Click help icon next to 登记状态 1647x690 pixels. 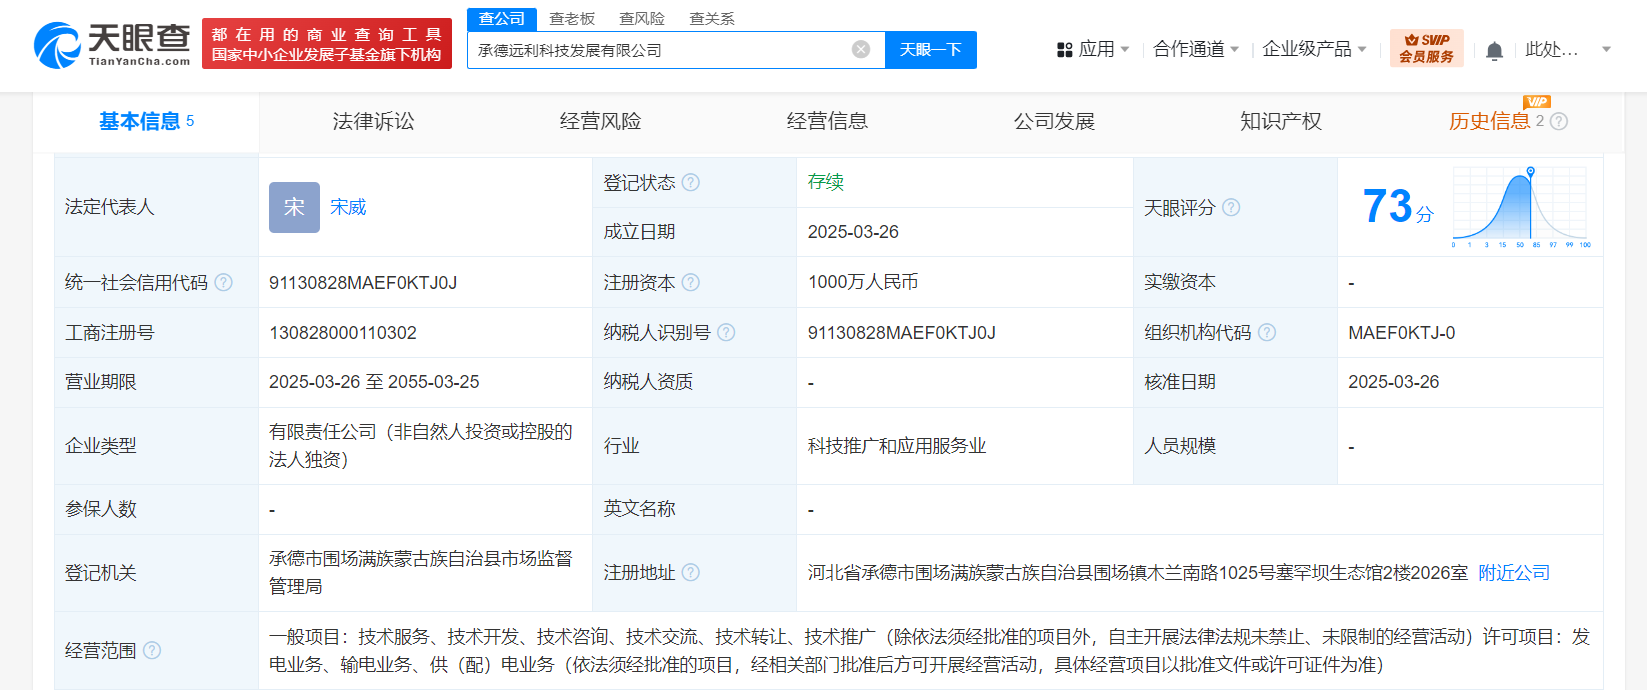coord(691,183)
